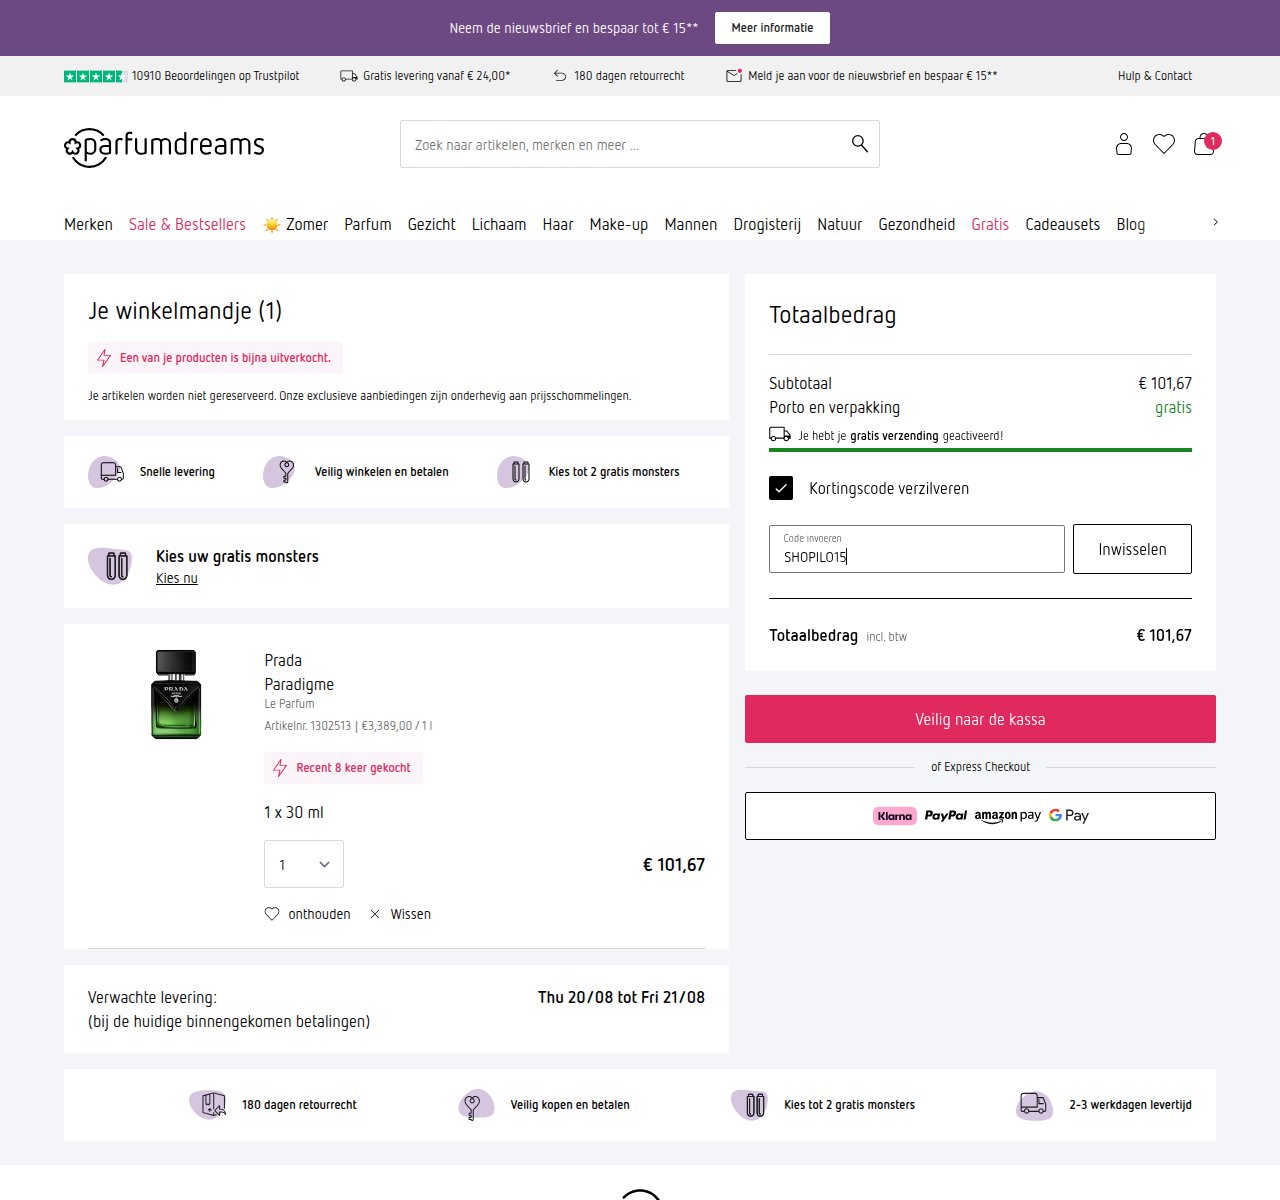Click the lightning icon in Recent 8 keer gekocht badge
Viewport: 1280px width, 1200px height.
coord(281,768)
